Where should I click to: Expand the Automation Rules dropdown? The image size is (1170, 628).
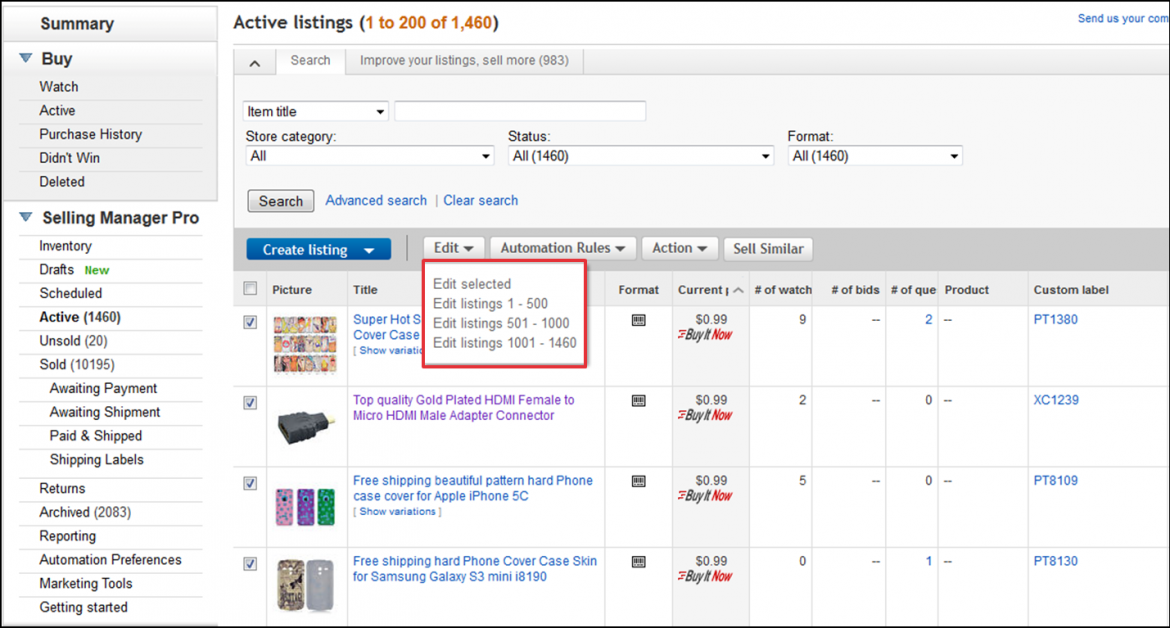564,248
